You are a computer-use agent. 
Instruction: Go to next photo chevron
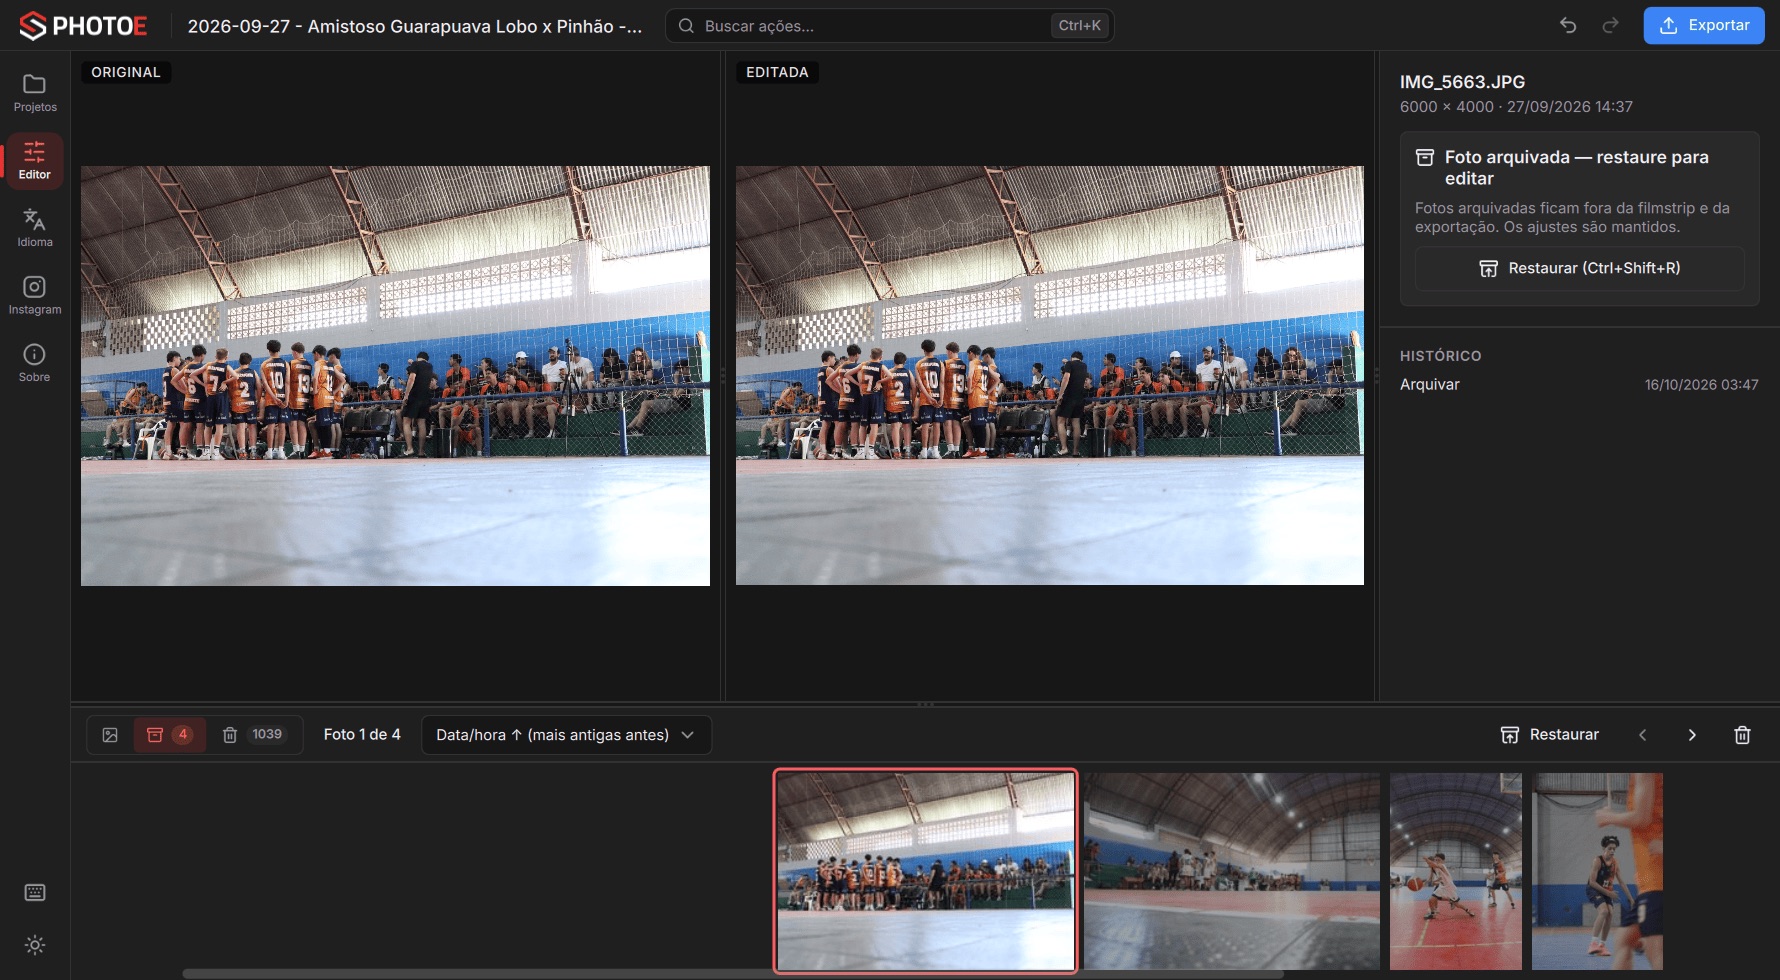[1692, 735]
